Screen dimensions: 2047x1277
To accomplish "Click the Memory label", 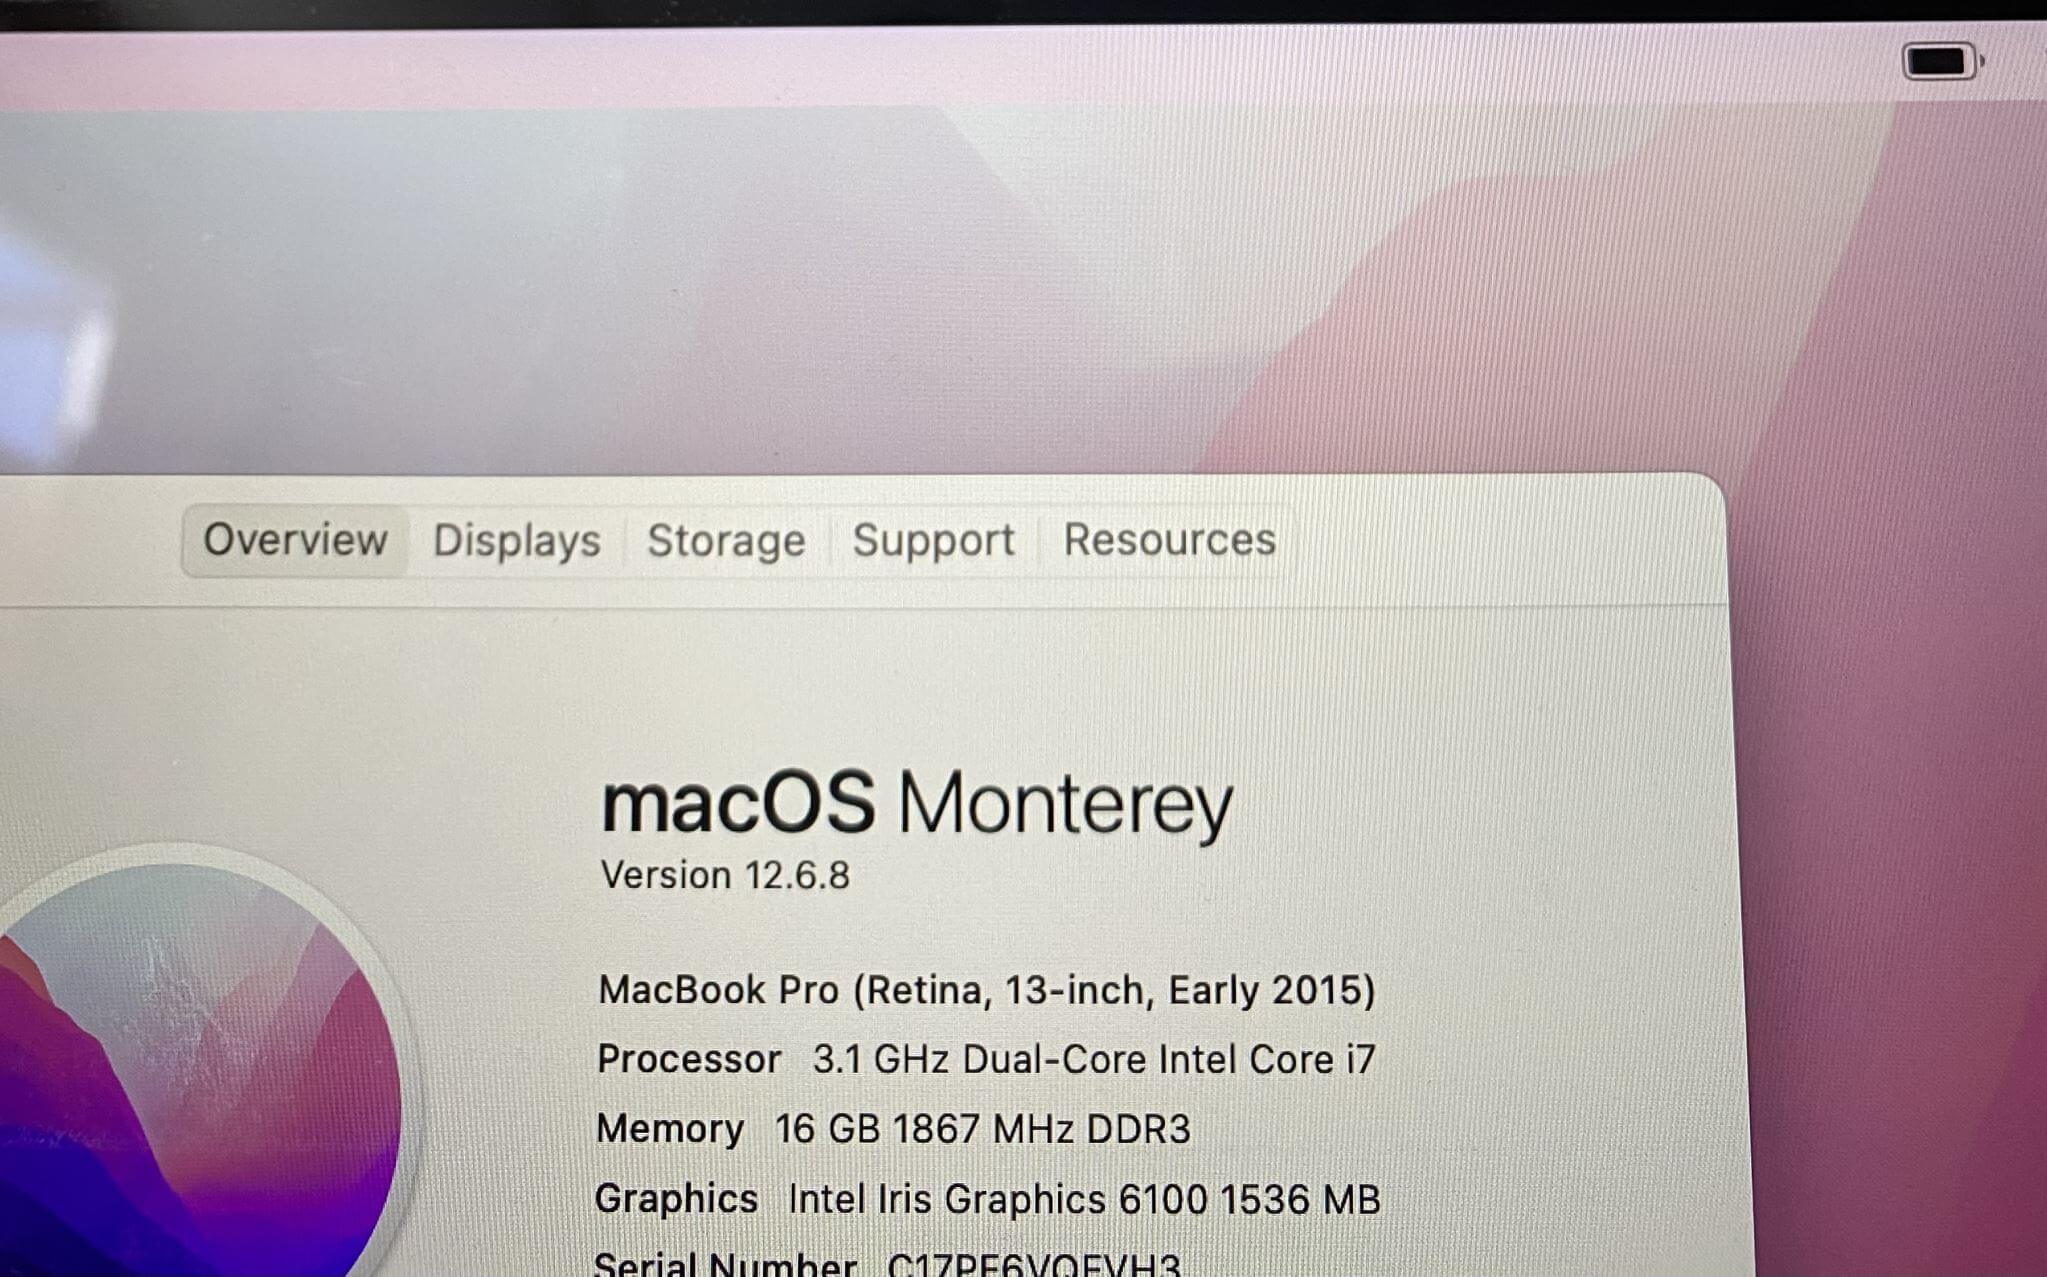I will 670,1129.
